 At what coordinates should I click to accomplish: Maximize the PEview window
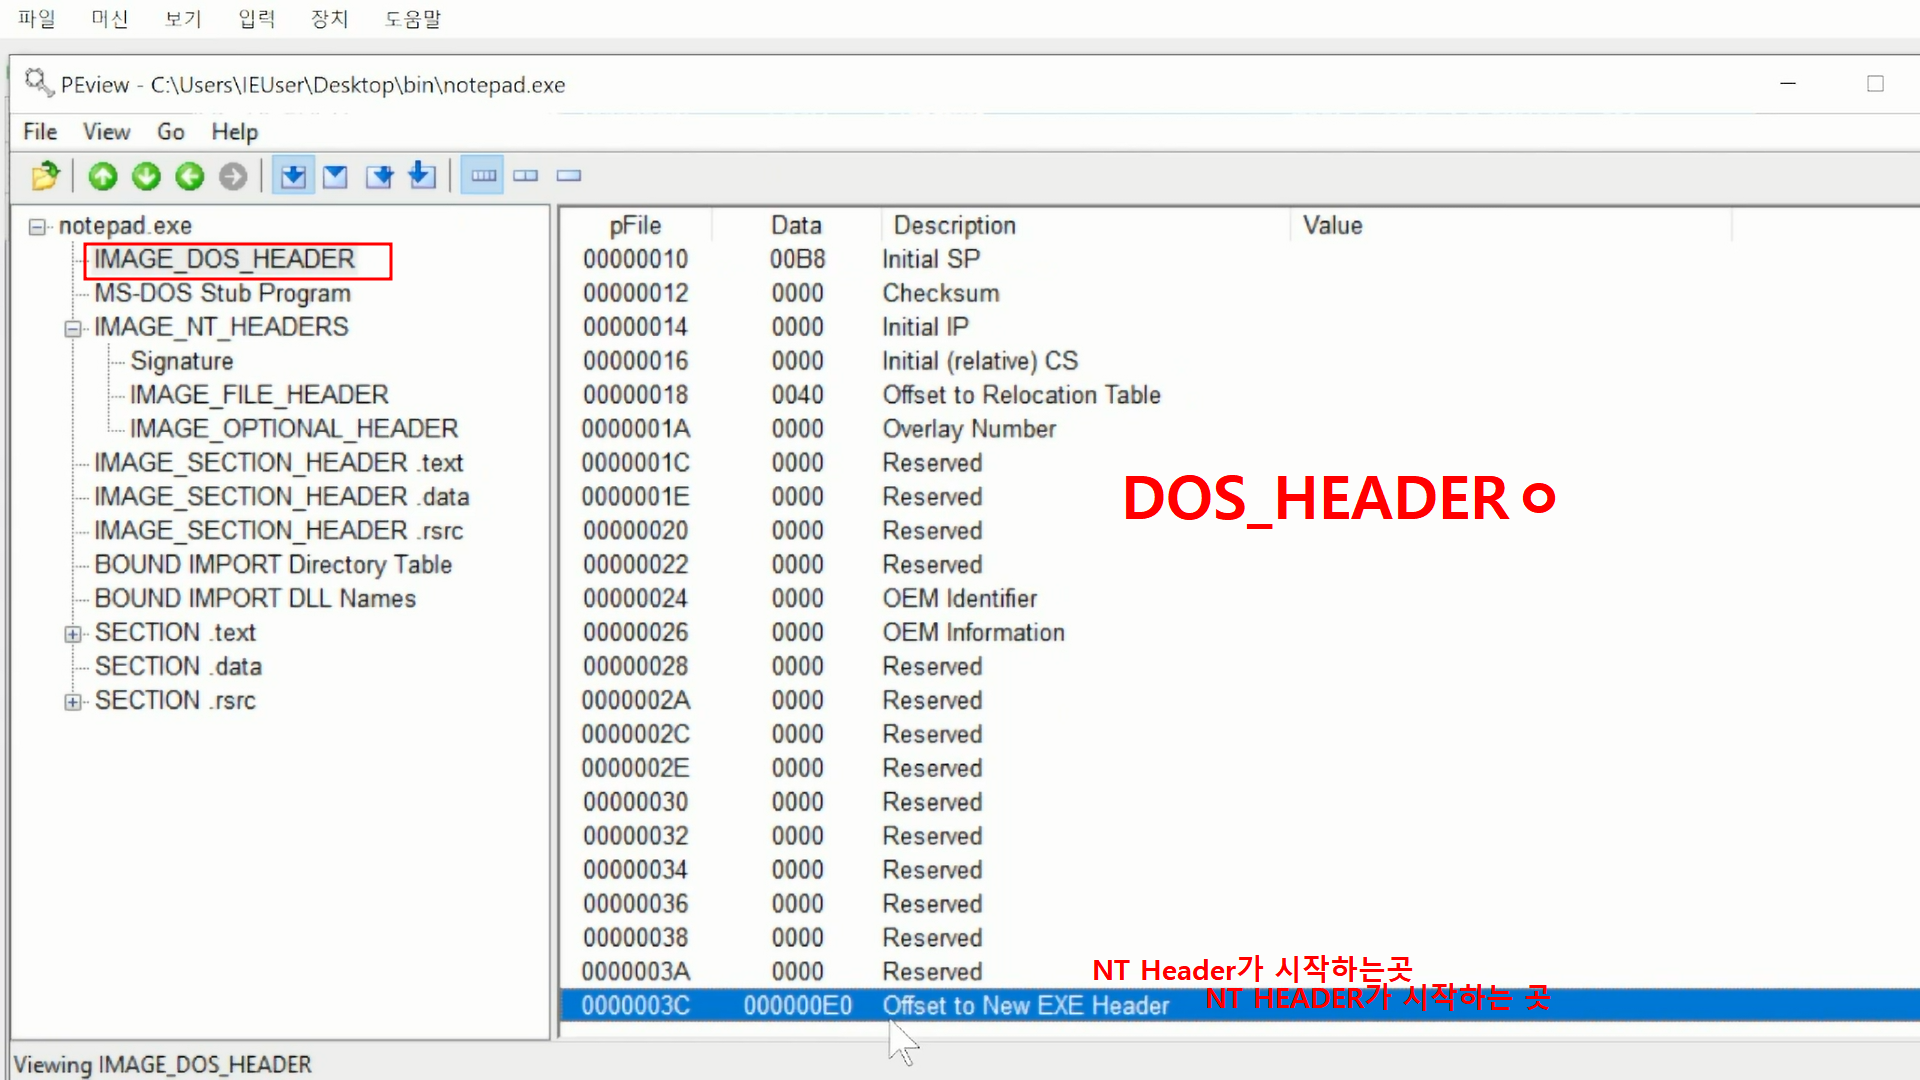[x=1875, y=84]
